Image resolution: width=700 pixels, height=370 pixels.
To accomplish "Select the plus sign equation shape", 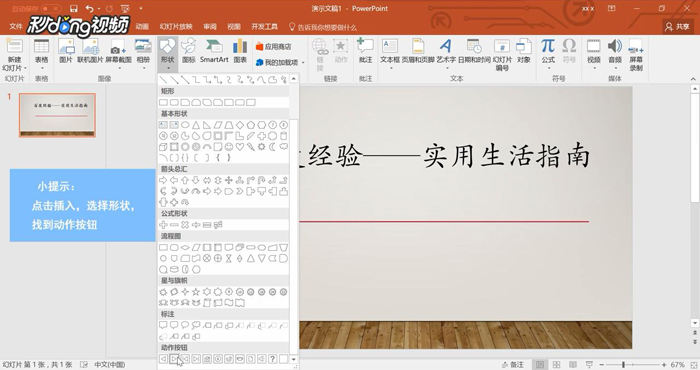I will [163, 225].
